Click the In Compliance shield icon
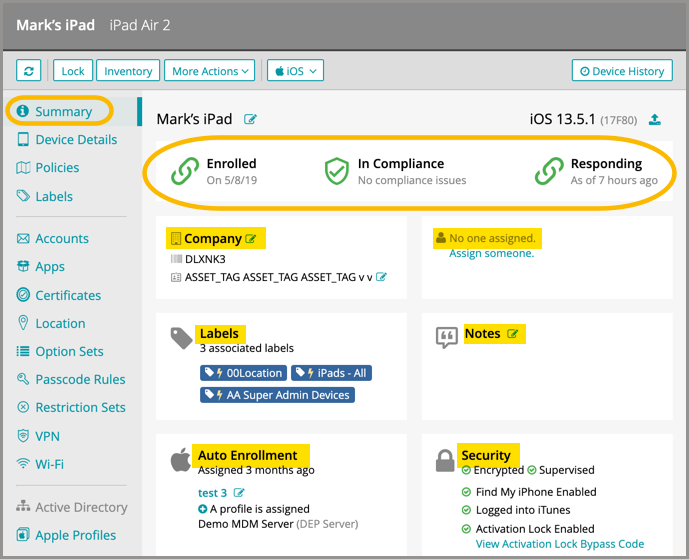The width and height of the screenshot is (689, 559). (336, 171)
